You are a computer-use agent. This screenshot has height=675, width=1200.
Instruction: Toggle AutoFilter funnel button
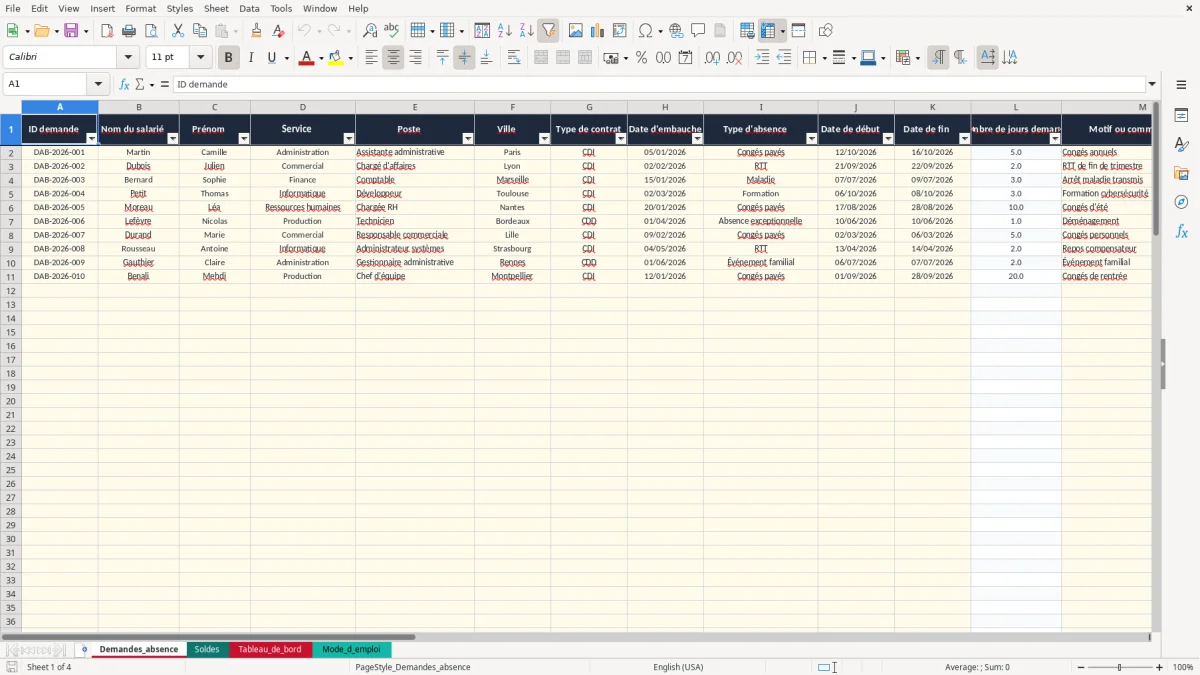pyautogui.click(x=548, y=31)
